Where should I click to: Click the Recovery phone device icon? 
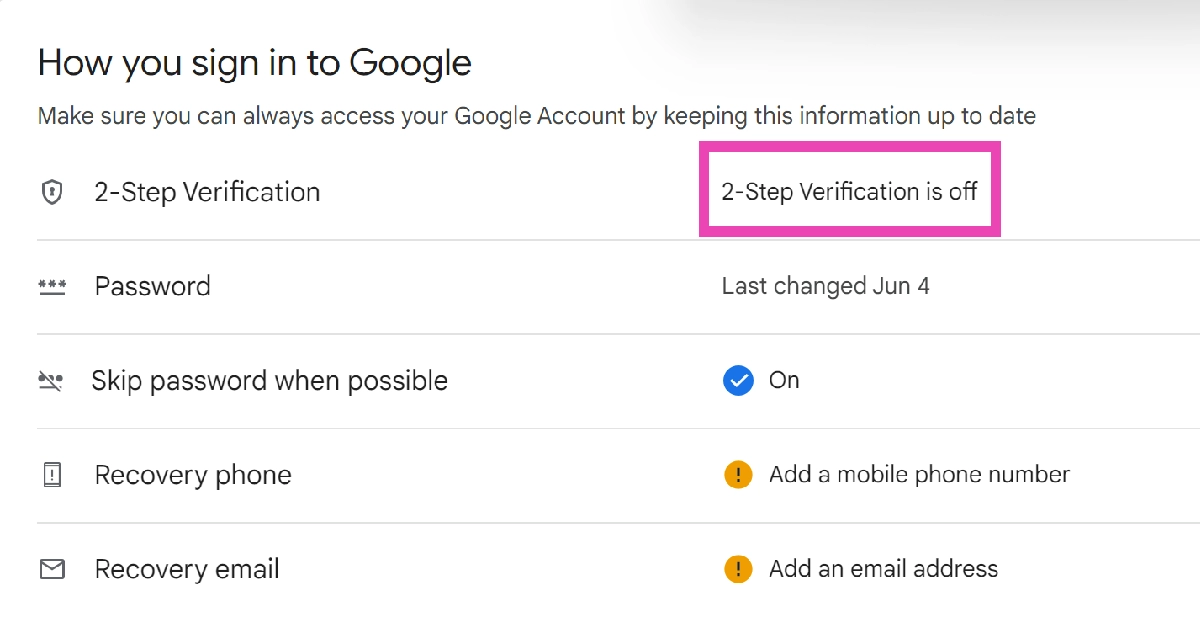click(51, 475)
